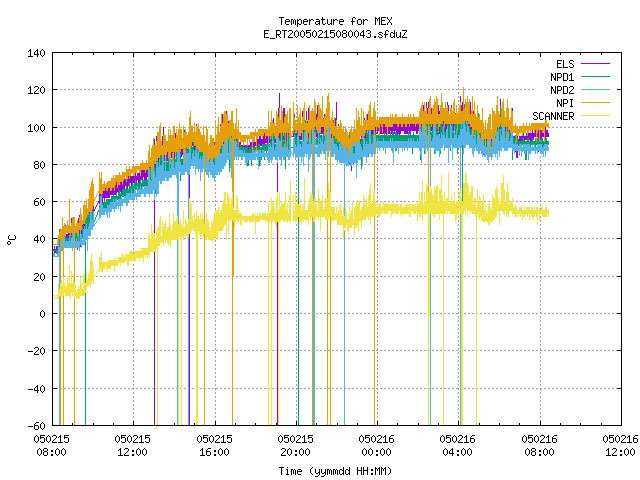Click the SCANNER legend label

tap(553, 116)
